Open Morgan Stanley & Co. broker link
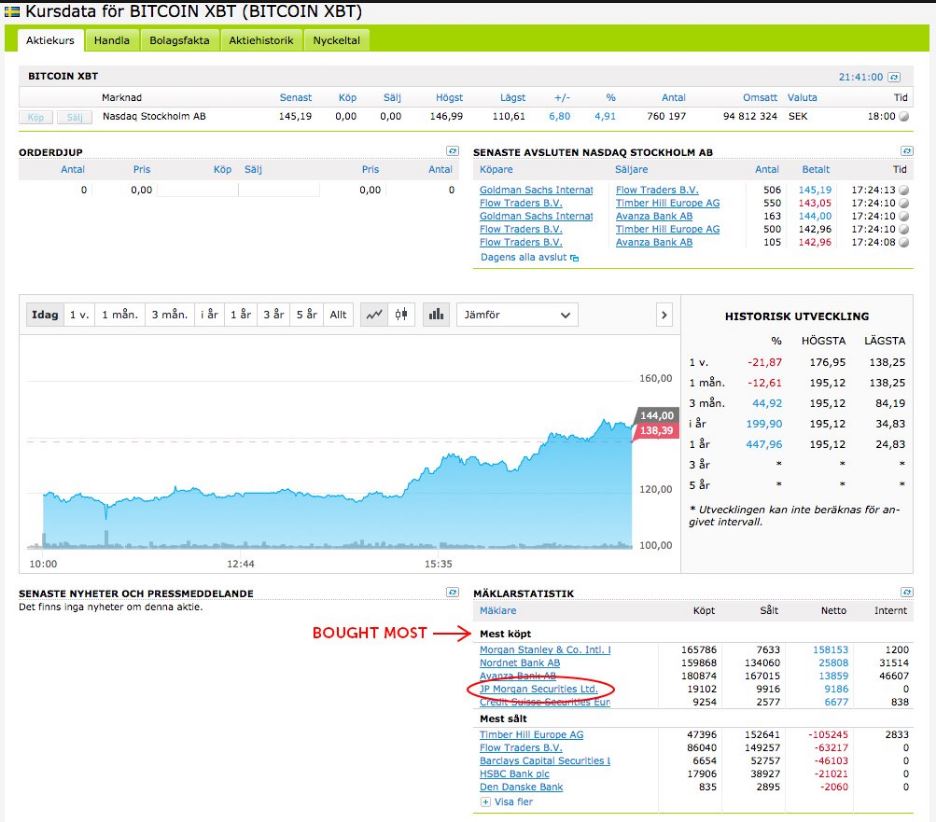Screen dimensions: 936x822 545,650
